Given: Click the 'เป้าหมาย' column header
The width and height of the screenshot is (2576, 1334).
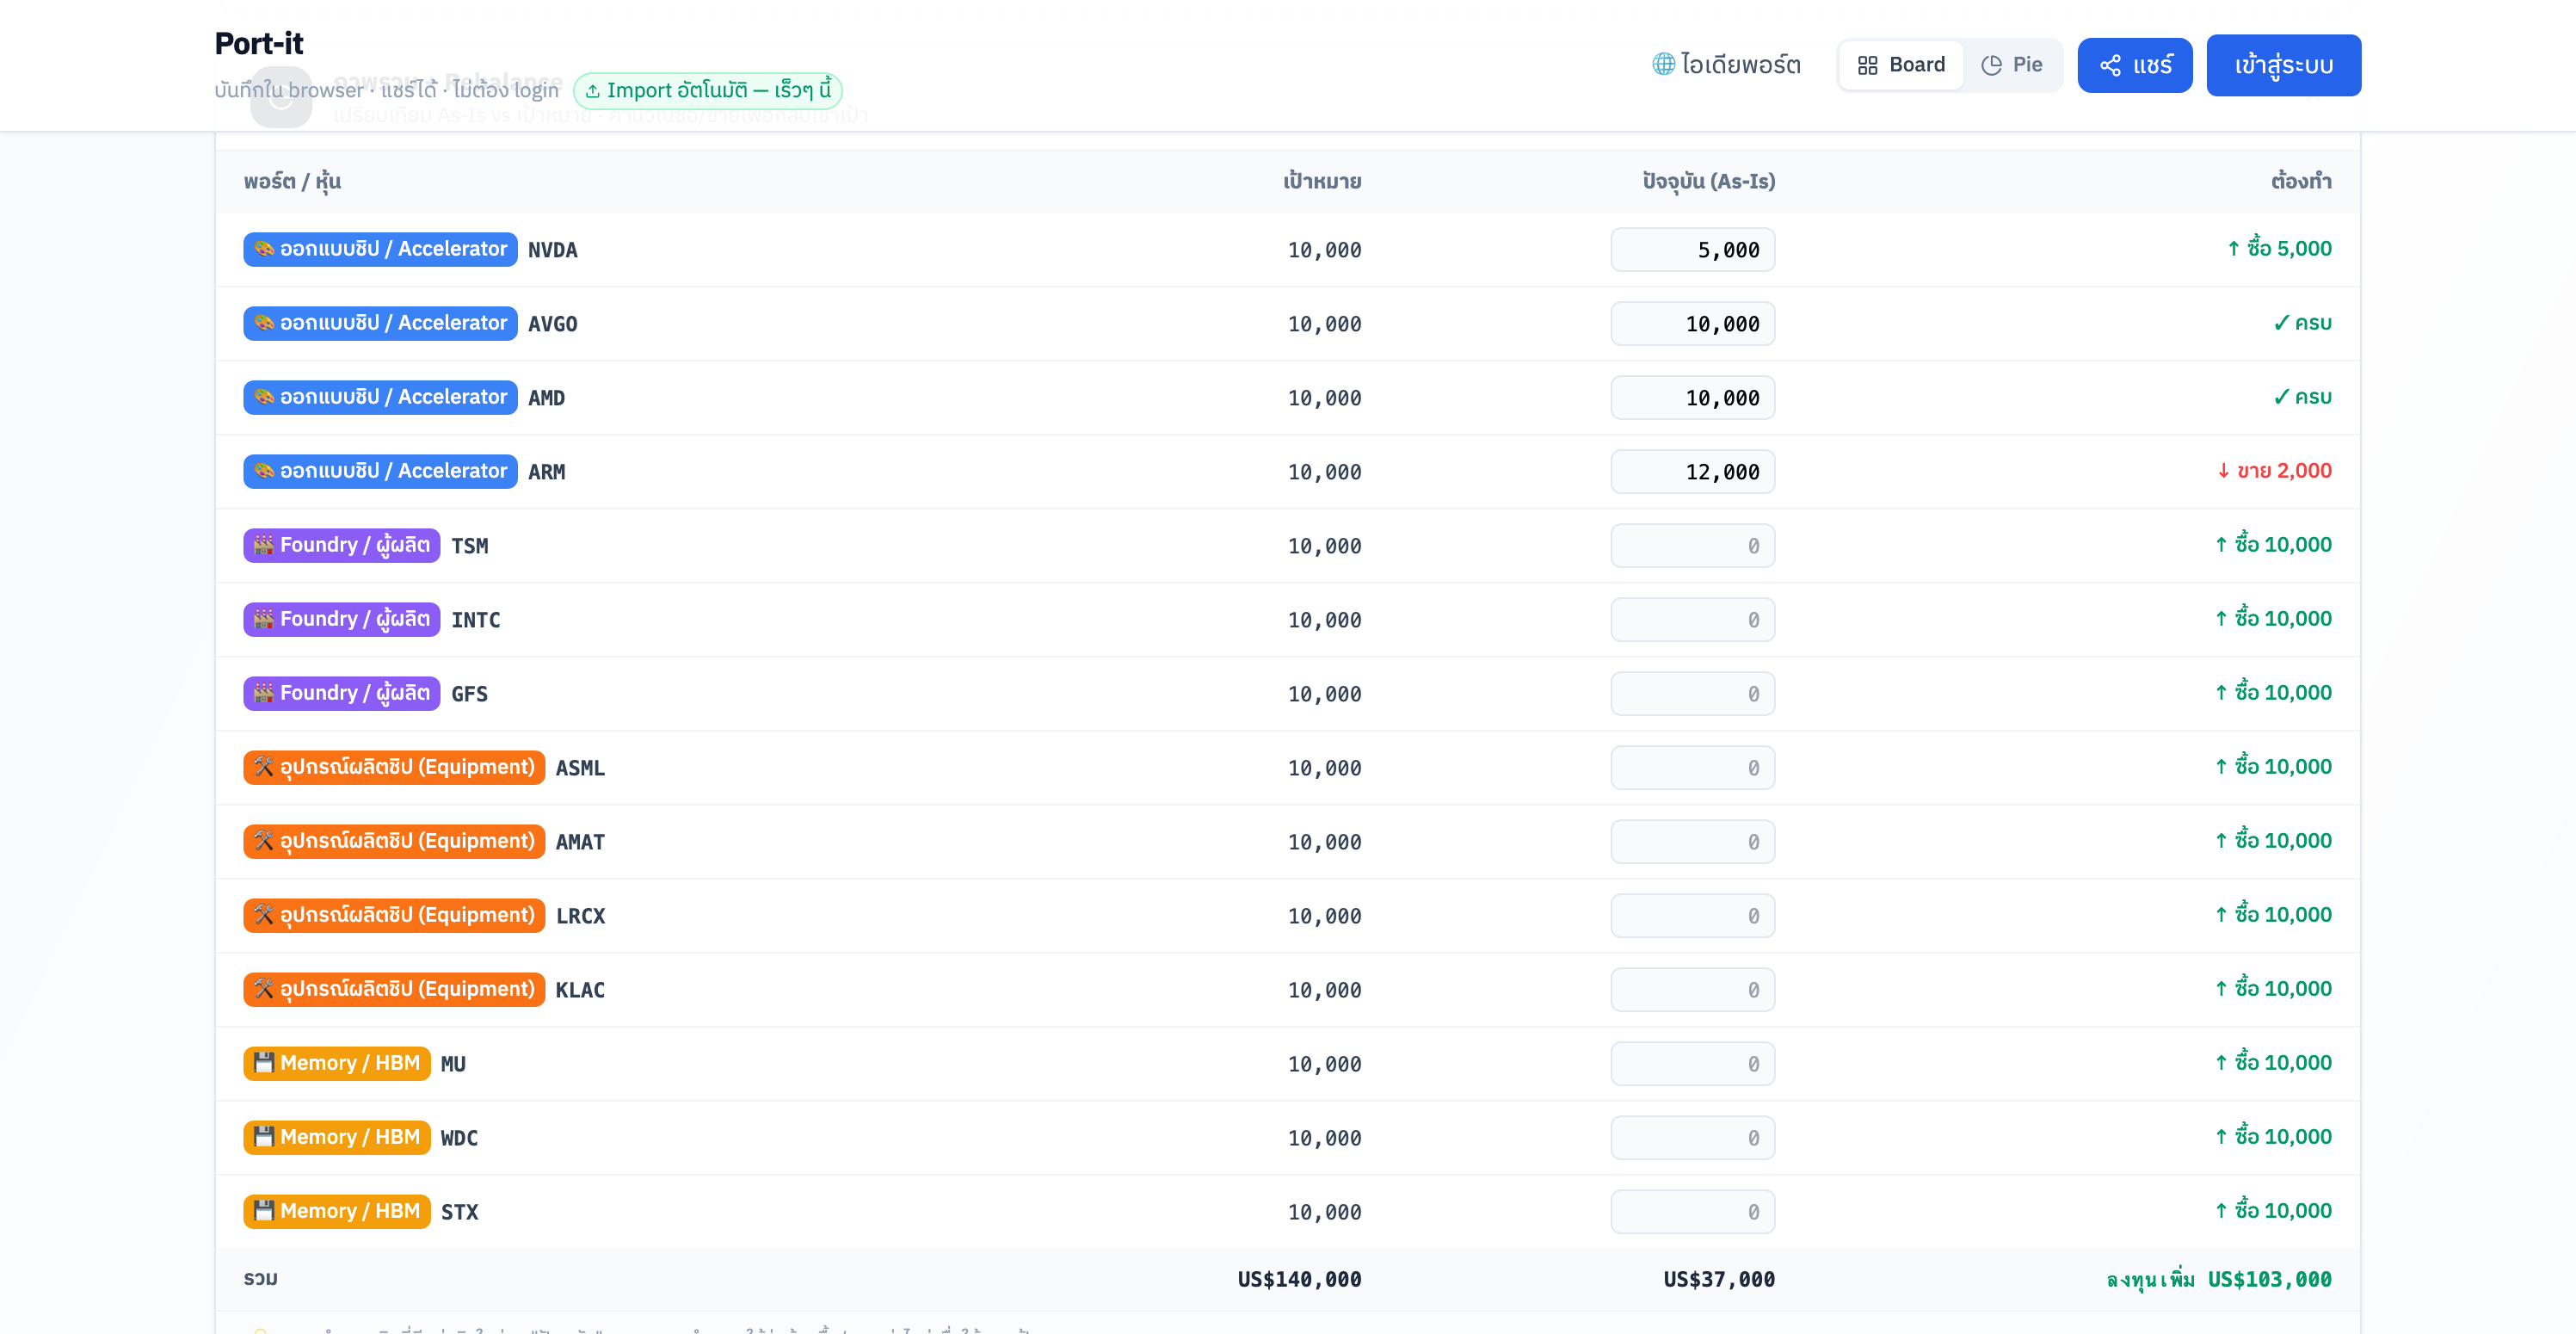Looking at the screenshot, I should point(1322,182).
